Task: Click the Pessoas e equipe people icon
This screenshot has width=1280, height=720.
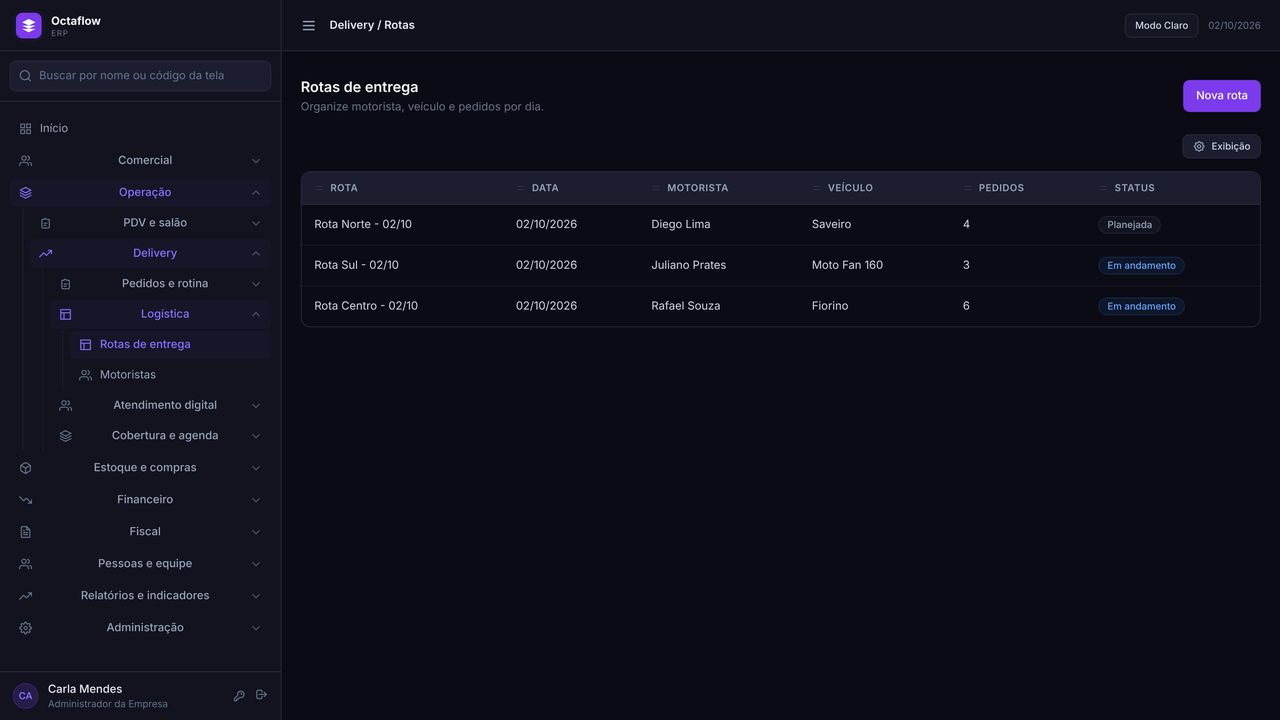Action: click(26, 564)
